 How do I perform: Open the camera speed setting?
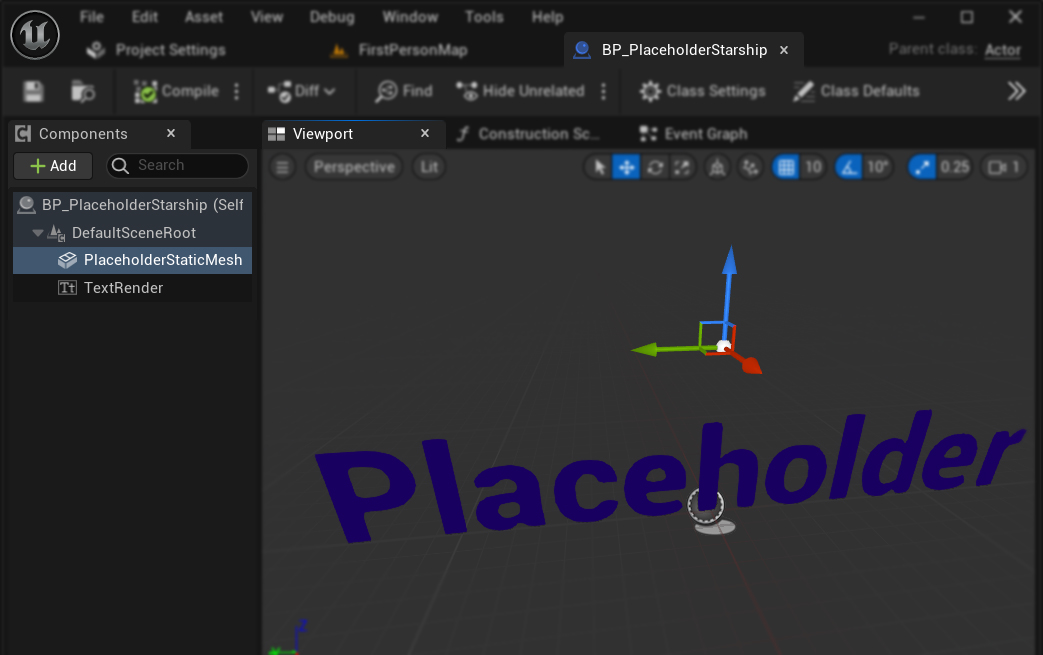click(1004, 167)
